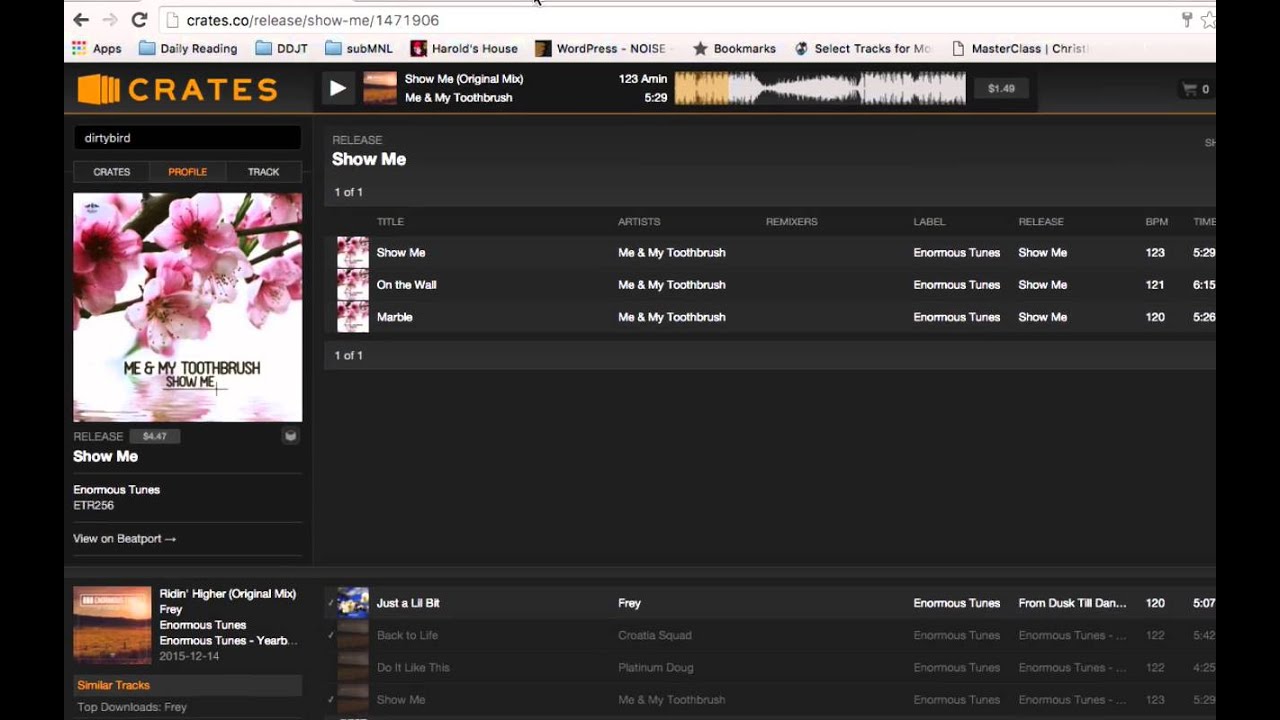Switch to the PROFILE tab
This screenshot has height=720, width=1280.
(187, 172)
